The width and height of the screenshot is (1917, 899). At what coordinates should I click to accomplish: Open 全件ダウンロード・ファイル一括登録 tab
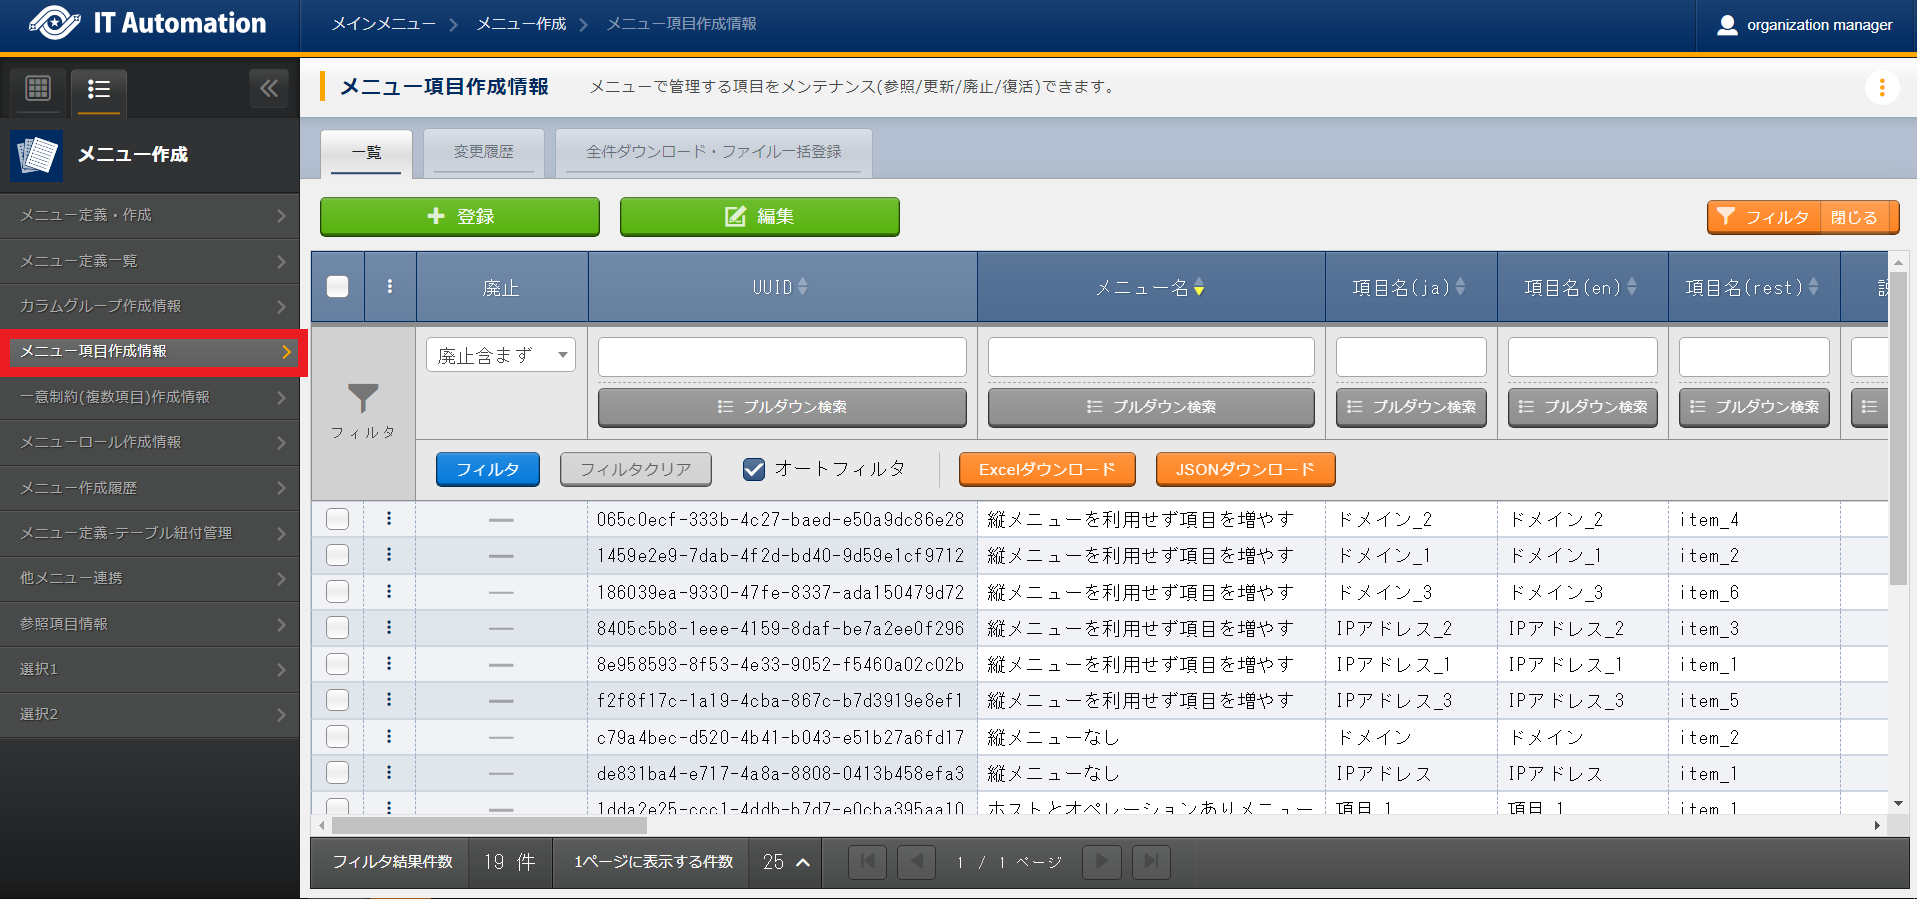714,152
